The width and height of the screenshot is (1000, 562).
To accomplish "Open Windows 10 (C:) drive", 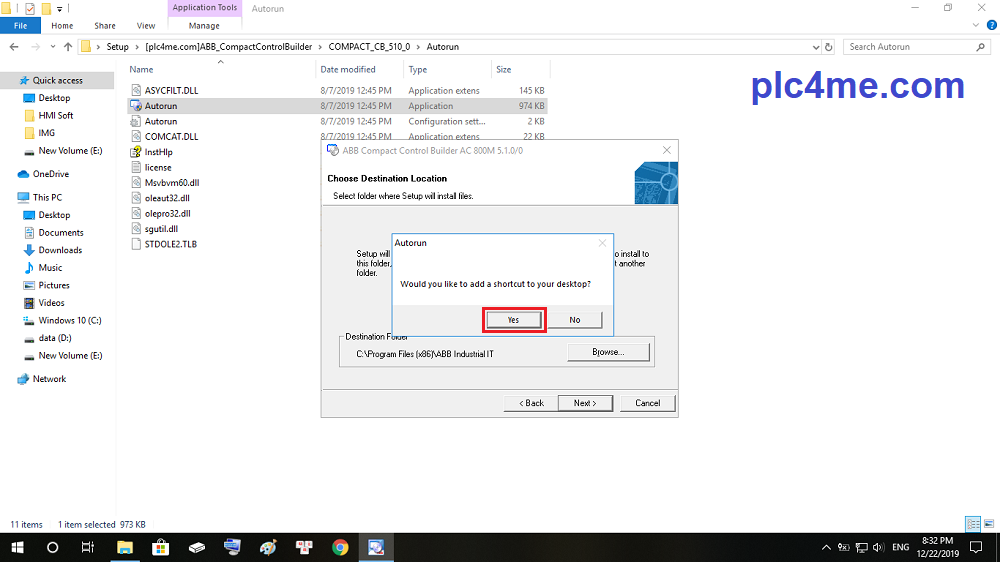I will [x=70, y=320].
